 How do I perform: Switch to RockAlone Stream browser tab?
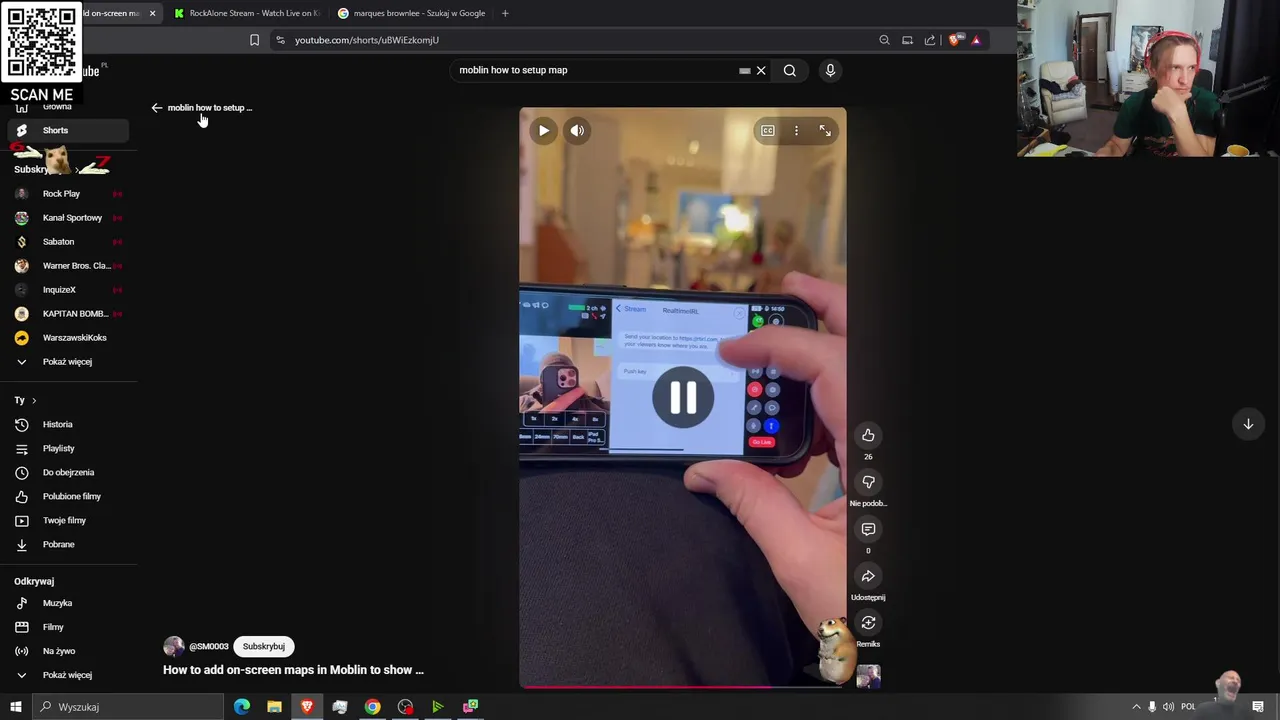[x=247, y=13]
